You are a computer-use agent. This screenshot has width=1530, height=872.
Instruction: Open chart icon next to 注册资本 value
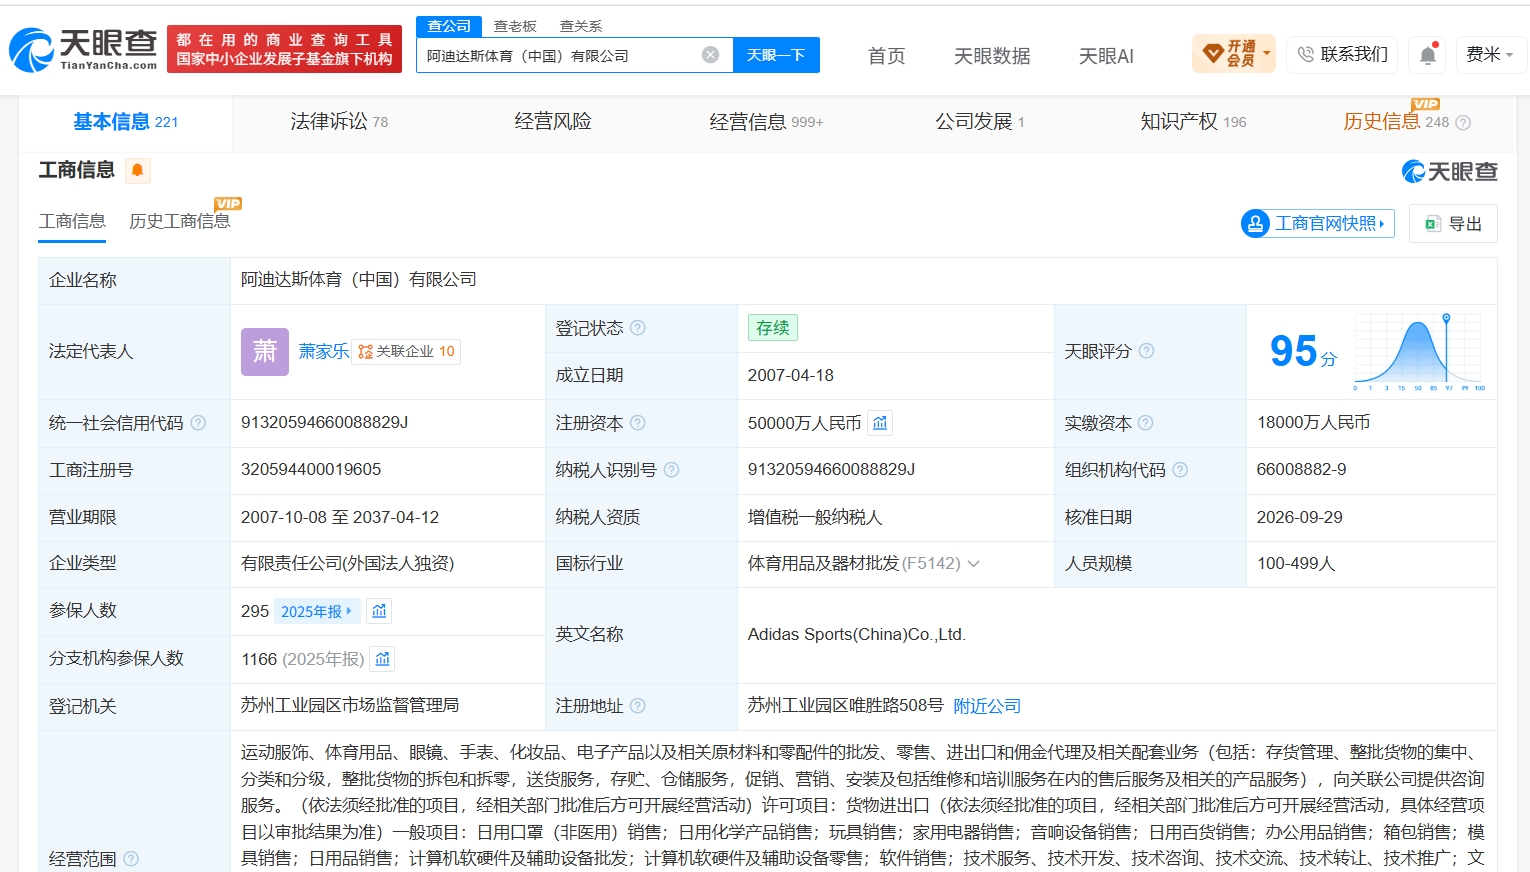click(x=880, y=423)
